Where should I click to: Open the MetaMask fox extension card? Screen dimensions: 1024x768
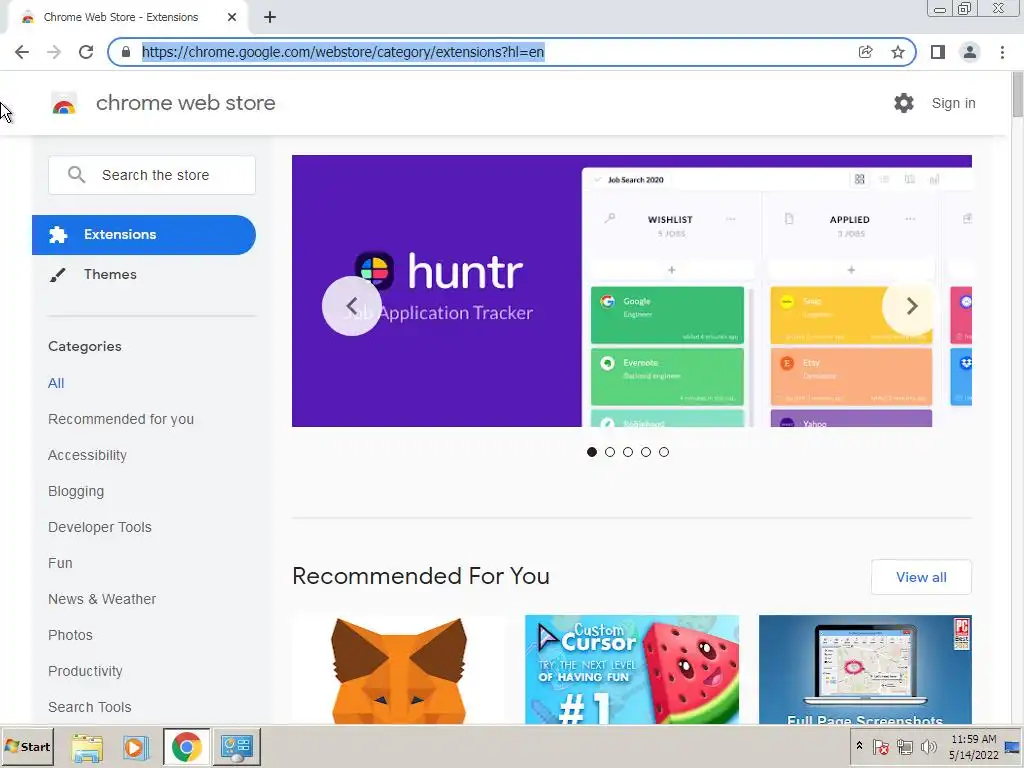[x=399, y=669]
